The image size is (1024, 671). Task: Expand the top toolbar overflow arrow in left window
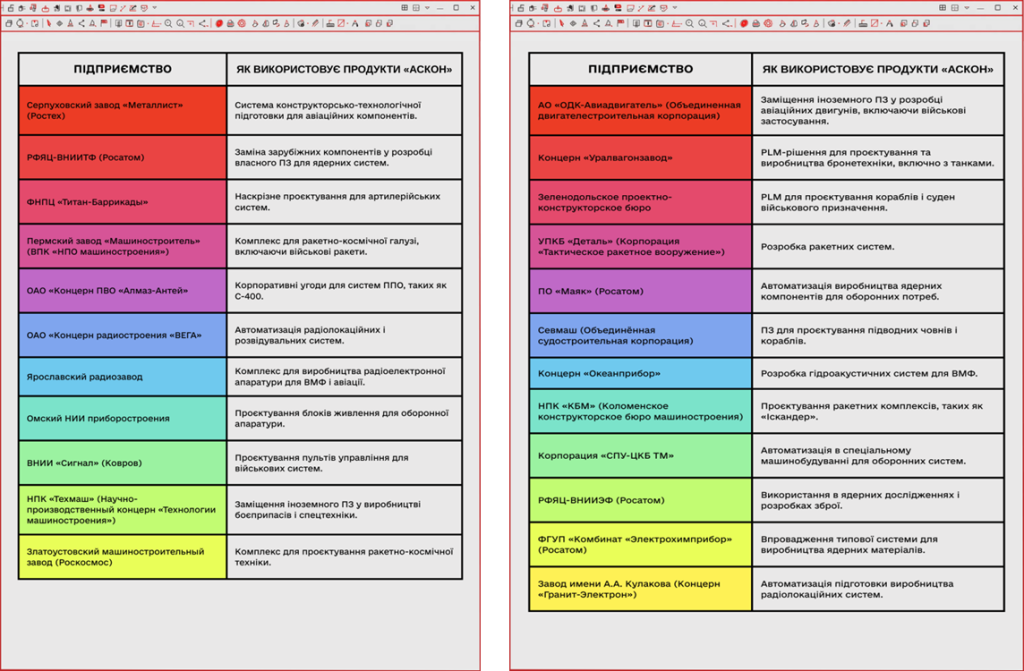pos(155,7)
